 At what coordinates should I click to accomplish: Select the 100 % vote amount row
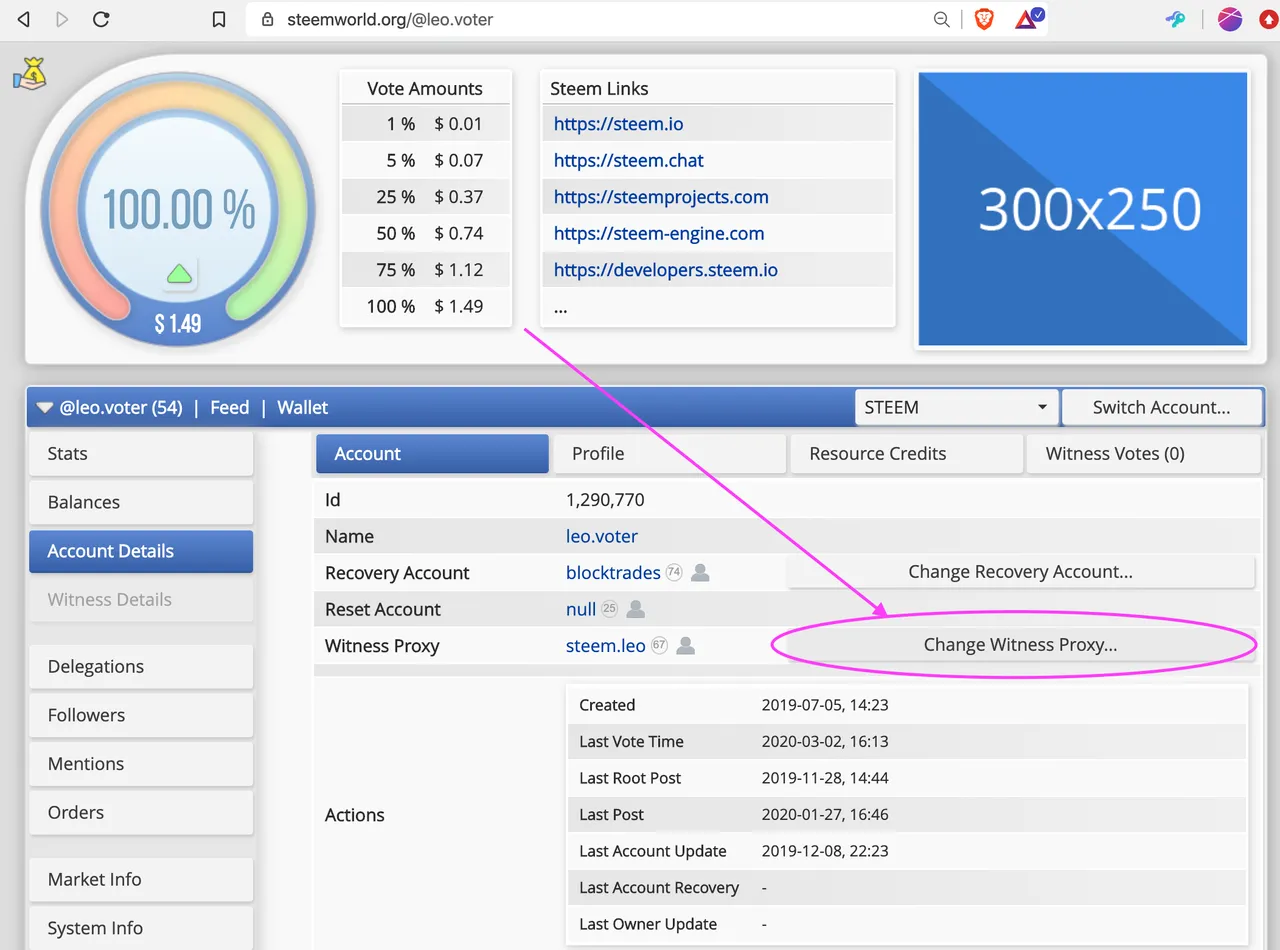[425, 306]
